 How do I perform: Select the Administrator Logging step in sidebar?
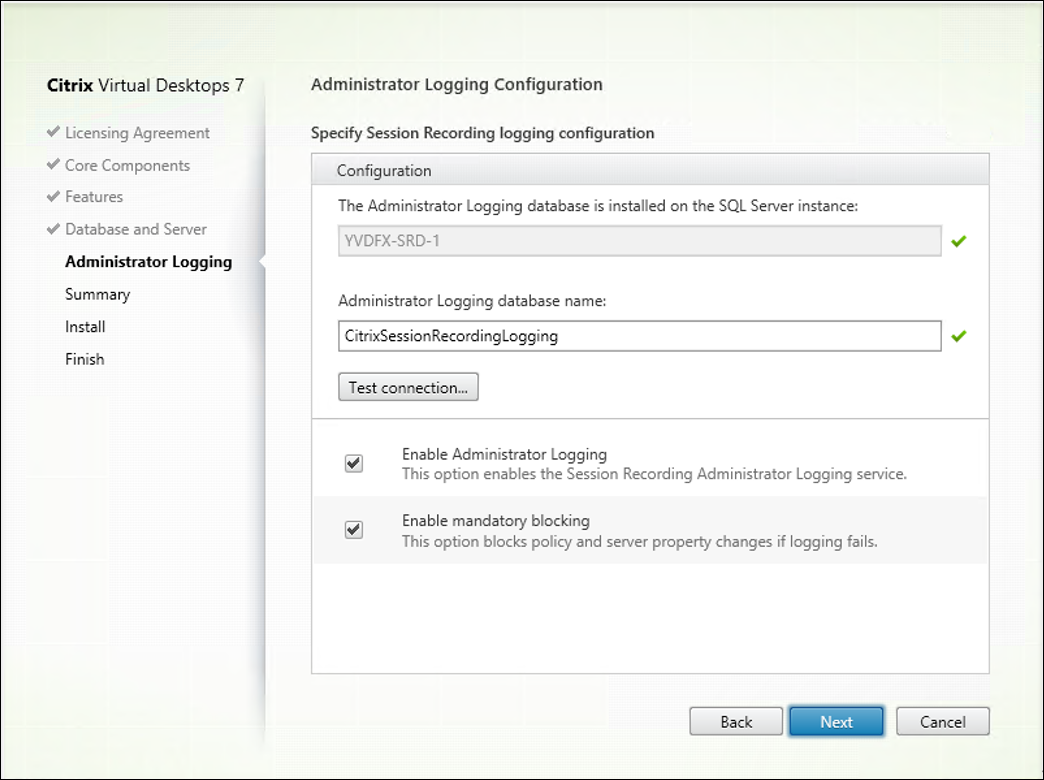coord(148,261)
